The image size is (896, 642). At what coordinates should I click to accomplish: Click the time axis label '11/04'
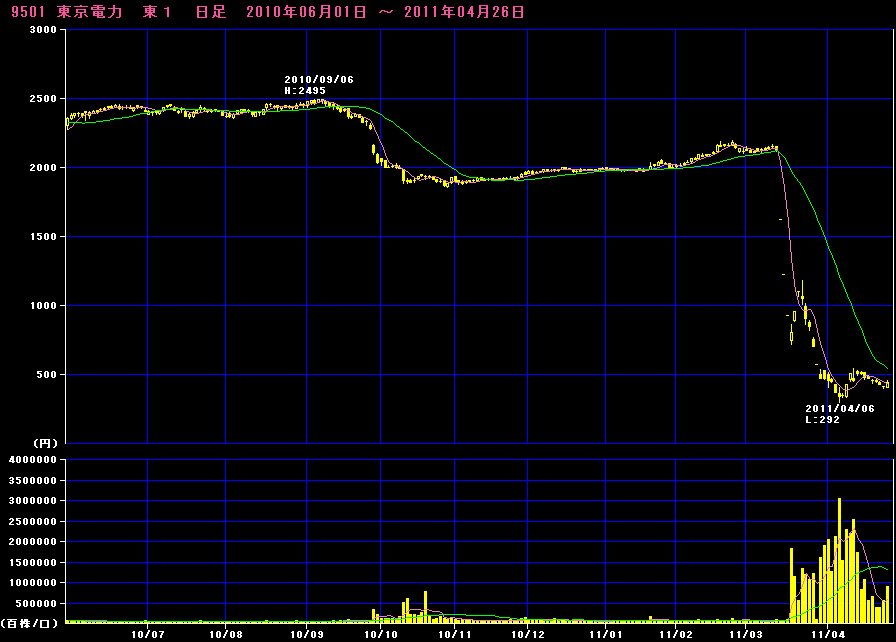[828, 635]
